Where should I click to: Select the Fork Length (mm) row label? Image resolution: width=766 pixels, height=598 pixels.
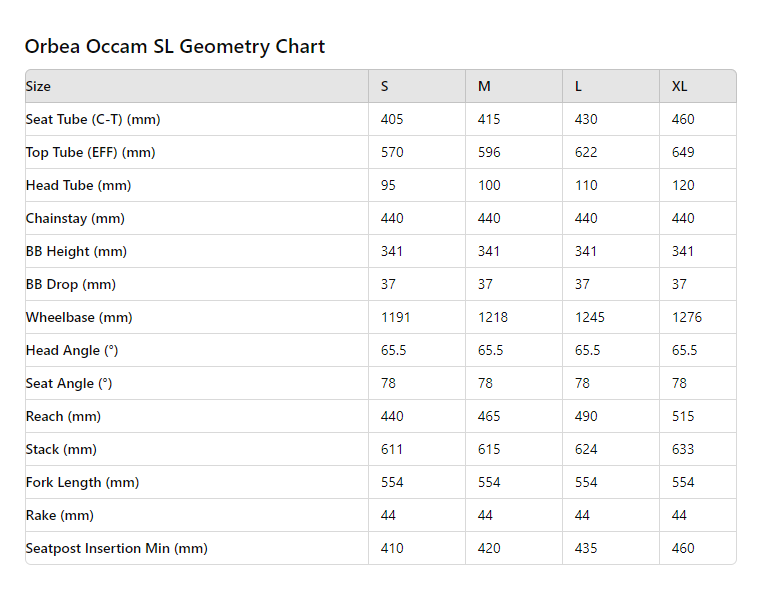82,482
